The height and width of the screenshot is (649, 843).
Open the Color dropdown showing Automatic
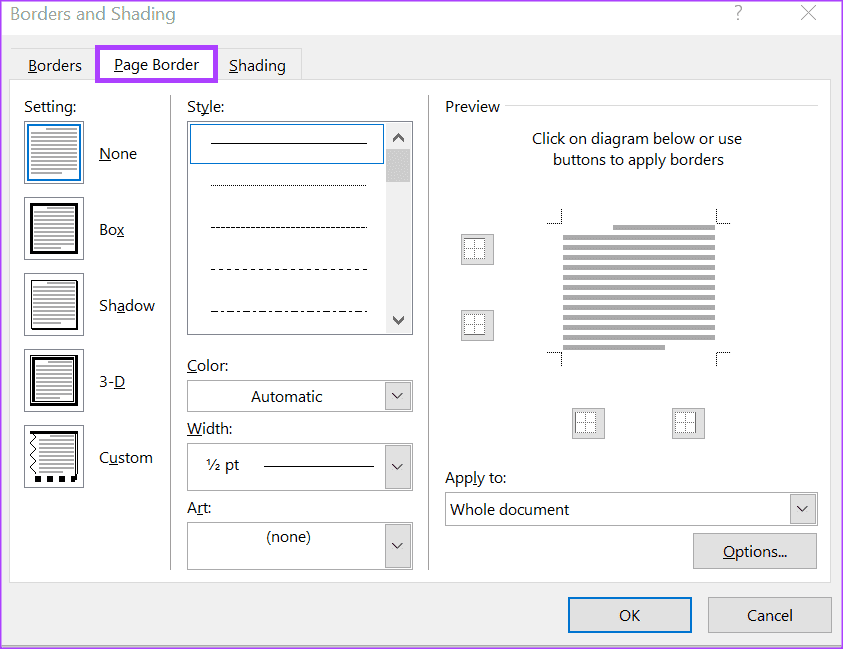pyautogui.click(x=398, y=396)
